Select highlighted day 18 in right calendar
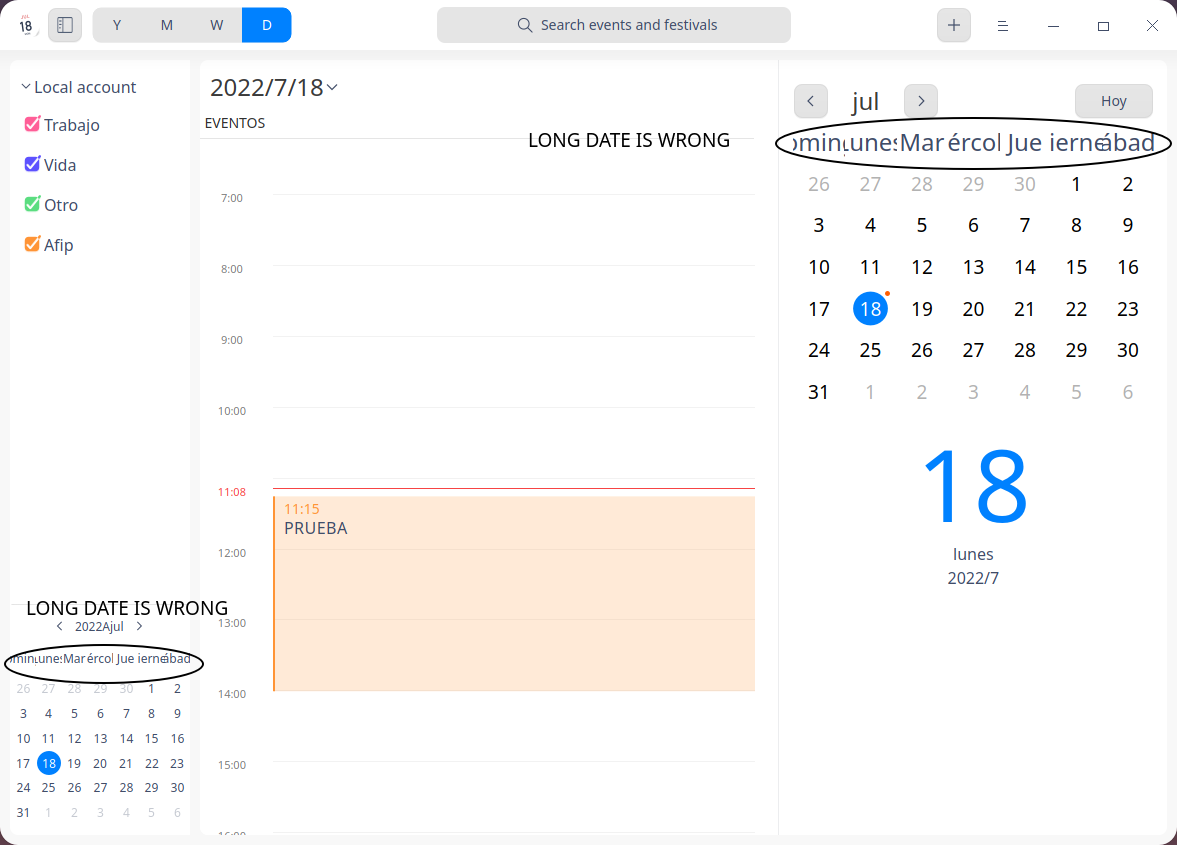Image resolution: width=1177 pixels, height=845 pixels. click(x=870, y=309)
